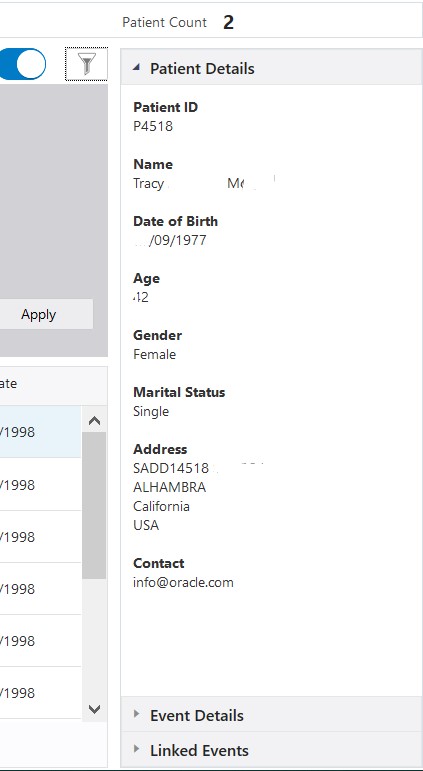Click the country value USA
423x771 pixels.
click(x=146, y=526)
